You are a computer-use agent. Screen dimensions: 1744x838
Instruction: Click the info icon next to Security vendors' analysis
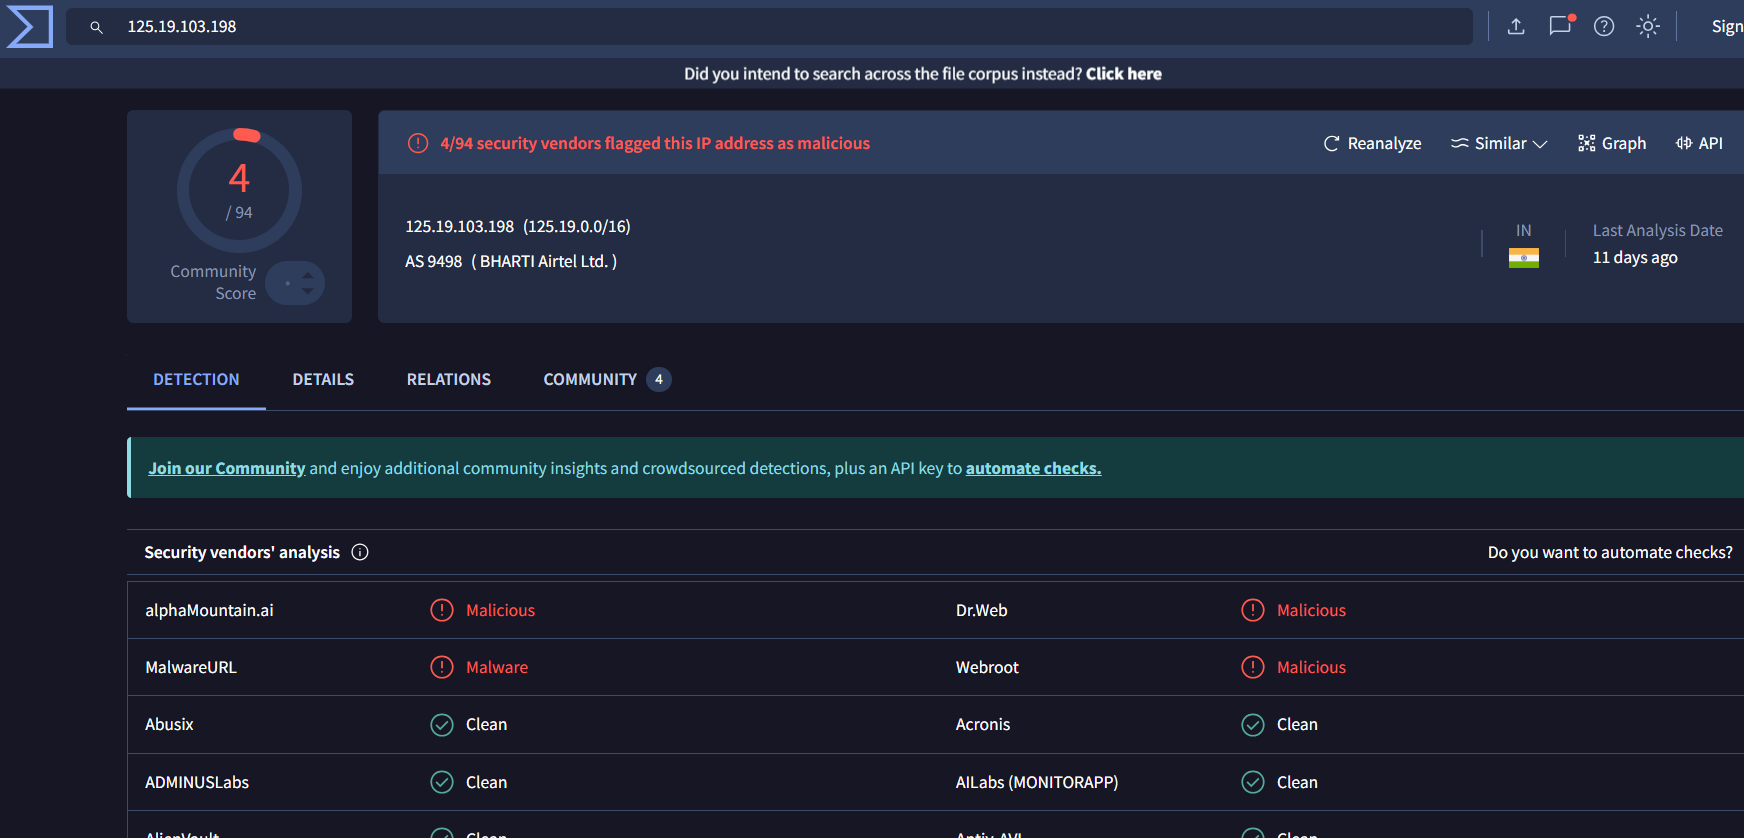[360, 552]
